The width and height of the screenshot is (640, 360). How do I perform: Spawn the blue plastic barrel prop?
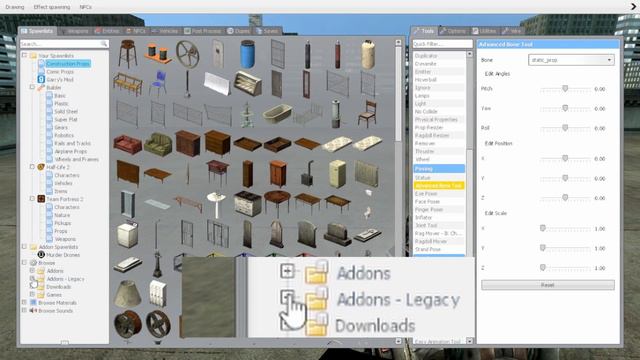tap(247, 54)
